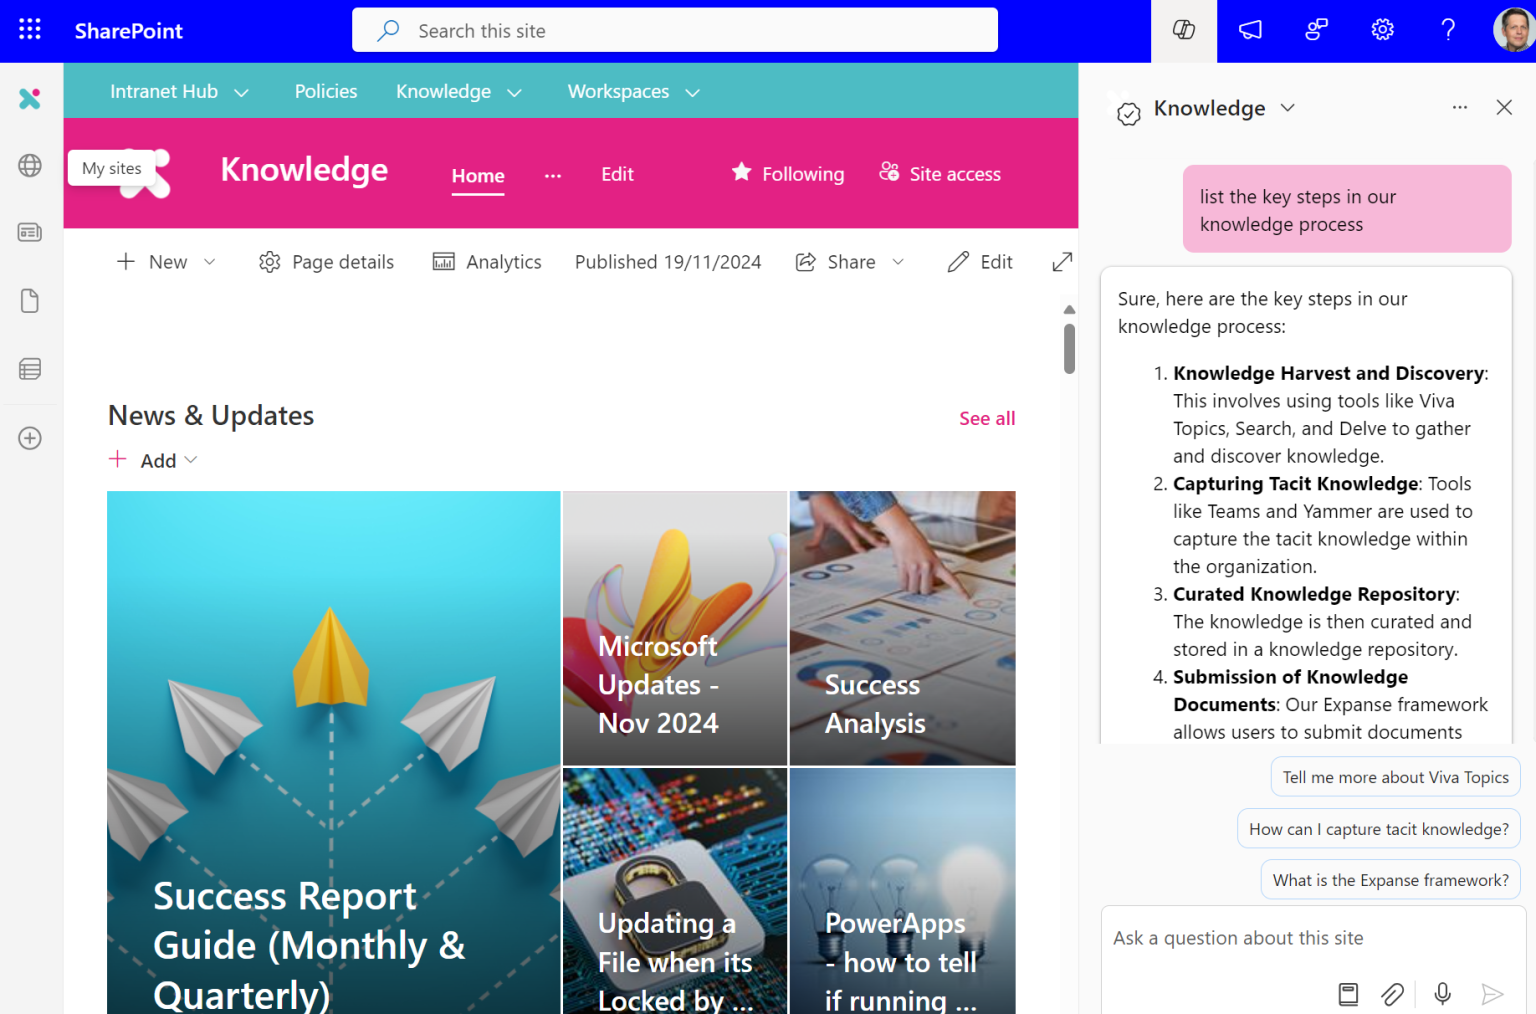This screenshot has width=1536, height=1014.
Task: Click the page vertical scrollbar thumb
Action: coord(1069,349)
